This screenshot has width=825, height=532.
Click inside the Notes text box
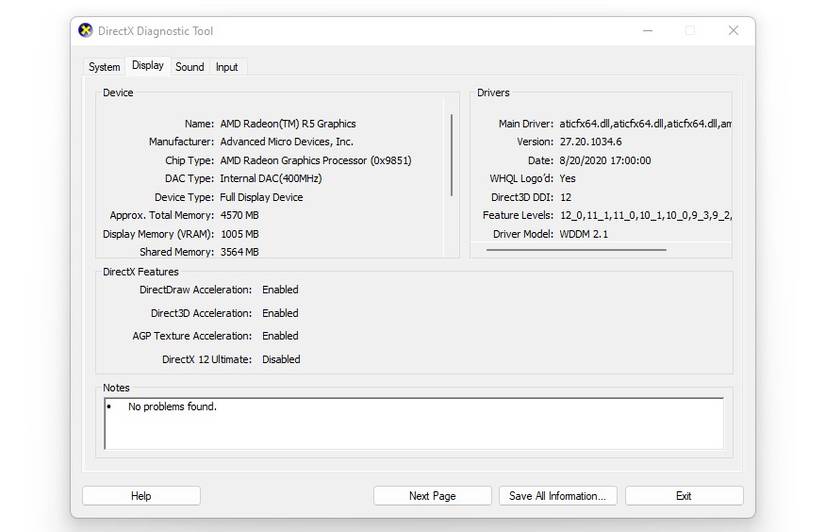[x=414, y=424]
